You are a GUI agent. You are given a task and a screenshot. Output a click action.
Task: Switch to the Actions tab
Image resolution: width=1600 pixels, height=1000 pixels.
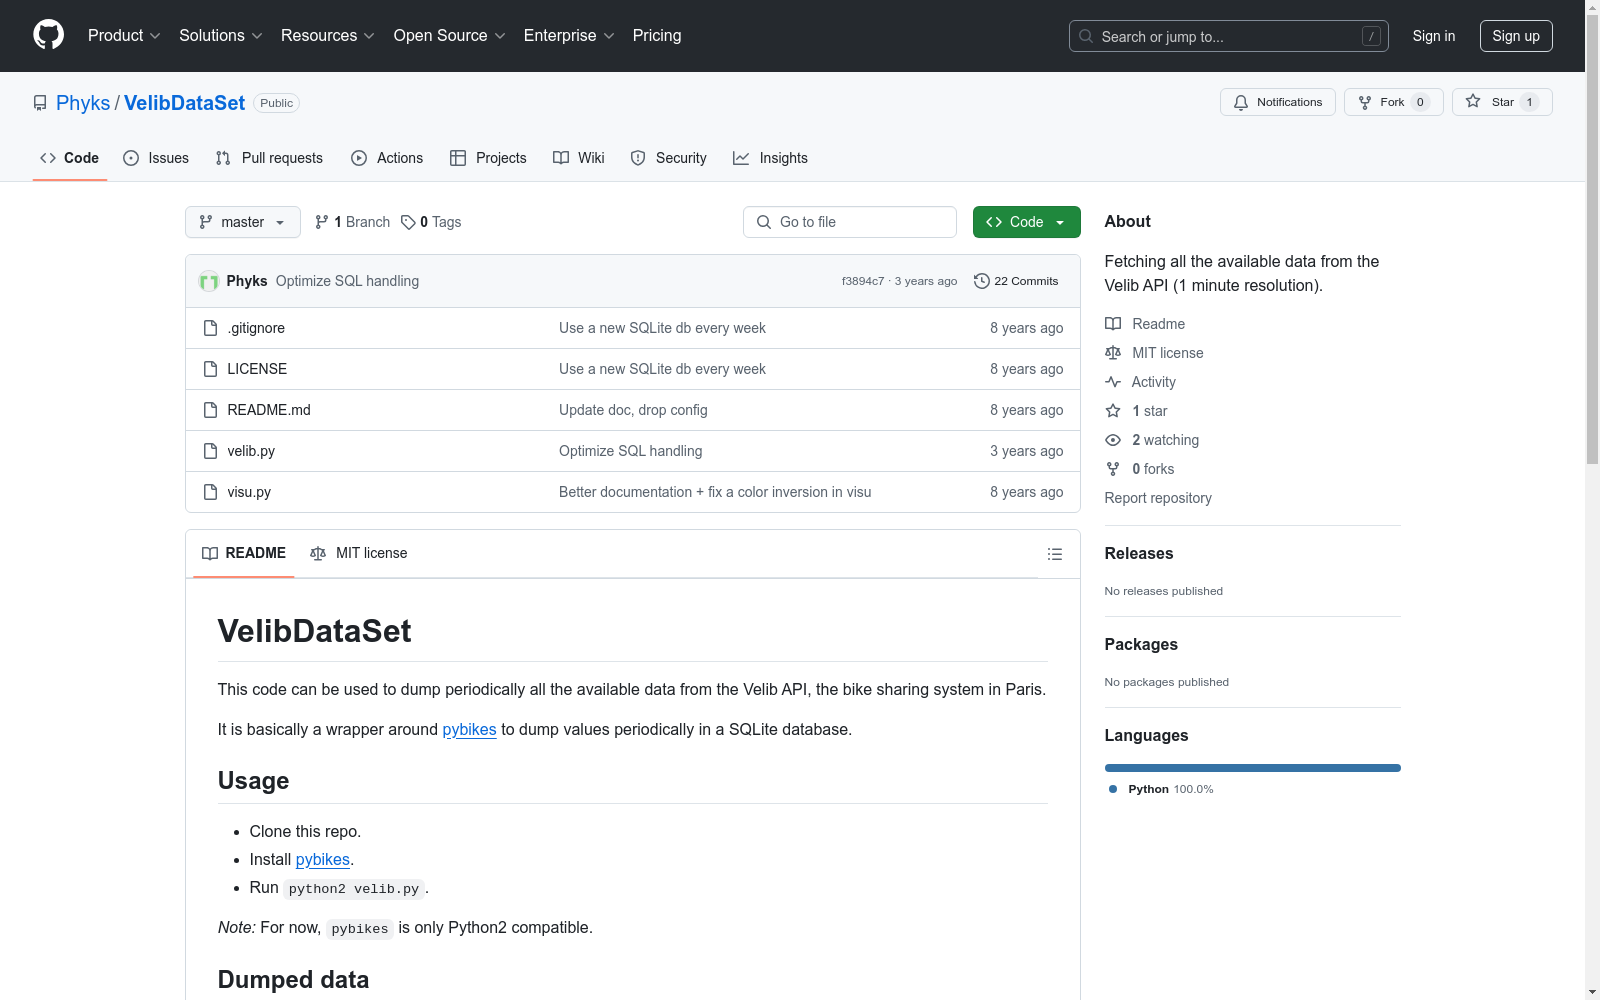click(x=387, y=158)
